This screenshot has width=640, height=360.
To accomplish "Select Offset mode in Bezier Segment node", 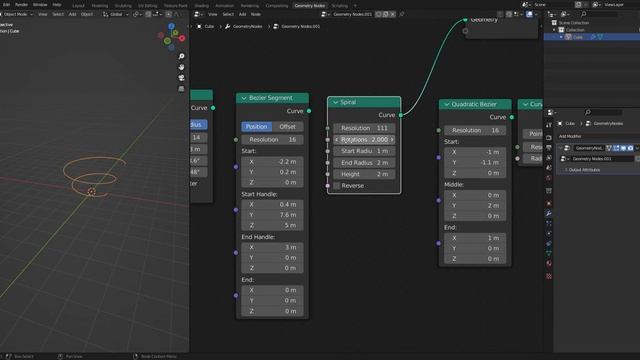I will click(x=287, y=127).
